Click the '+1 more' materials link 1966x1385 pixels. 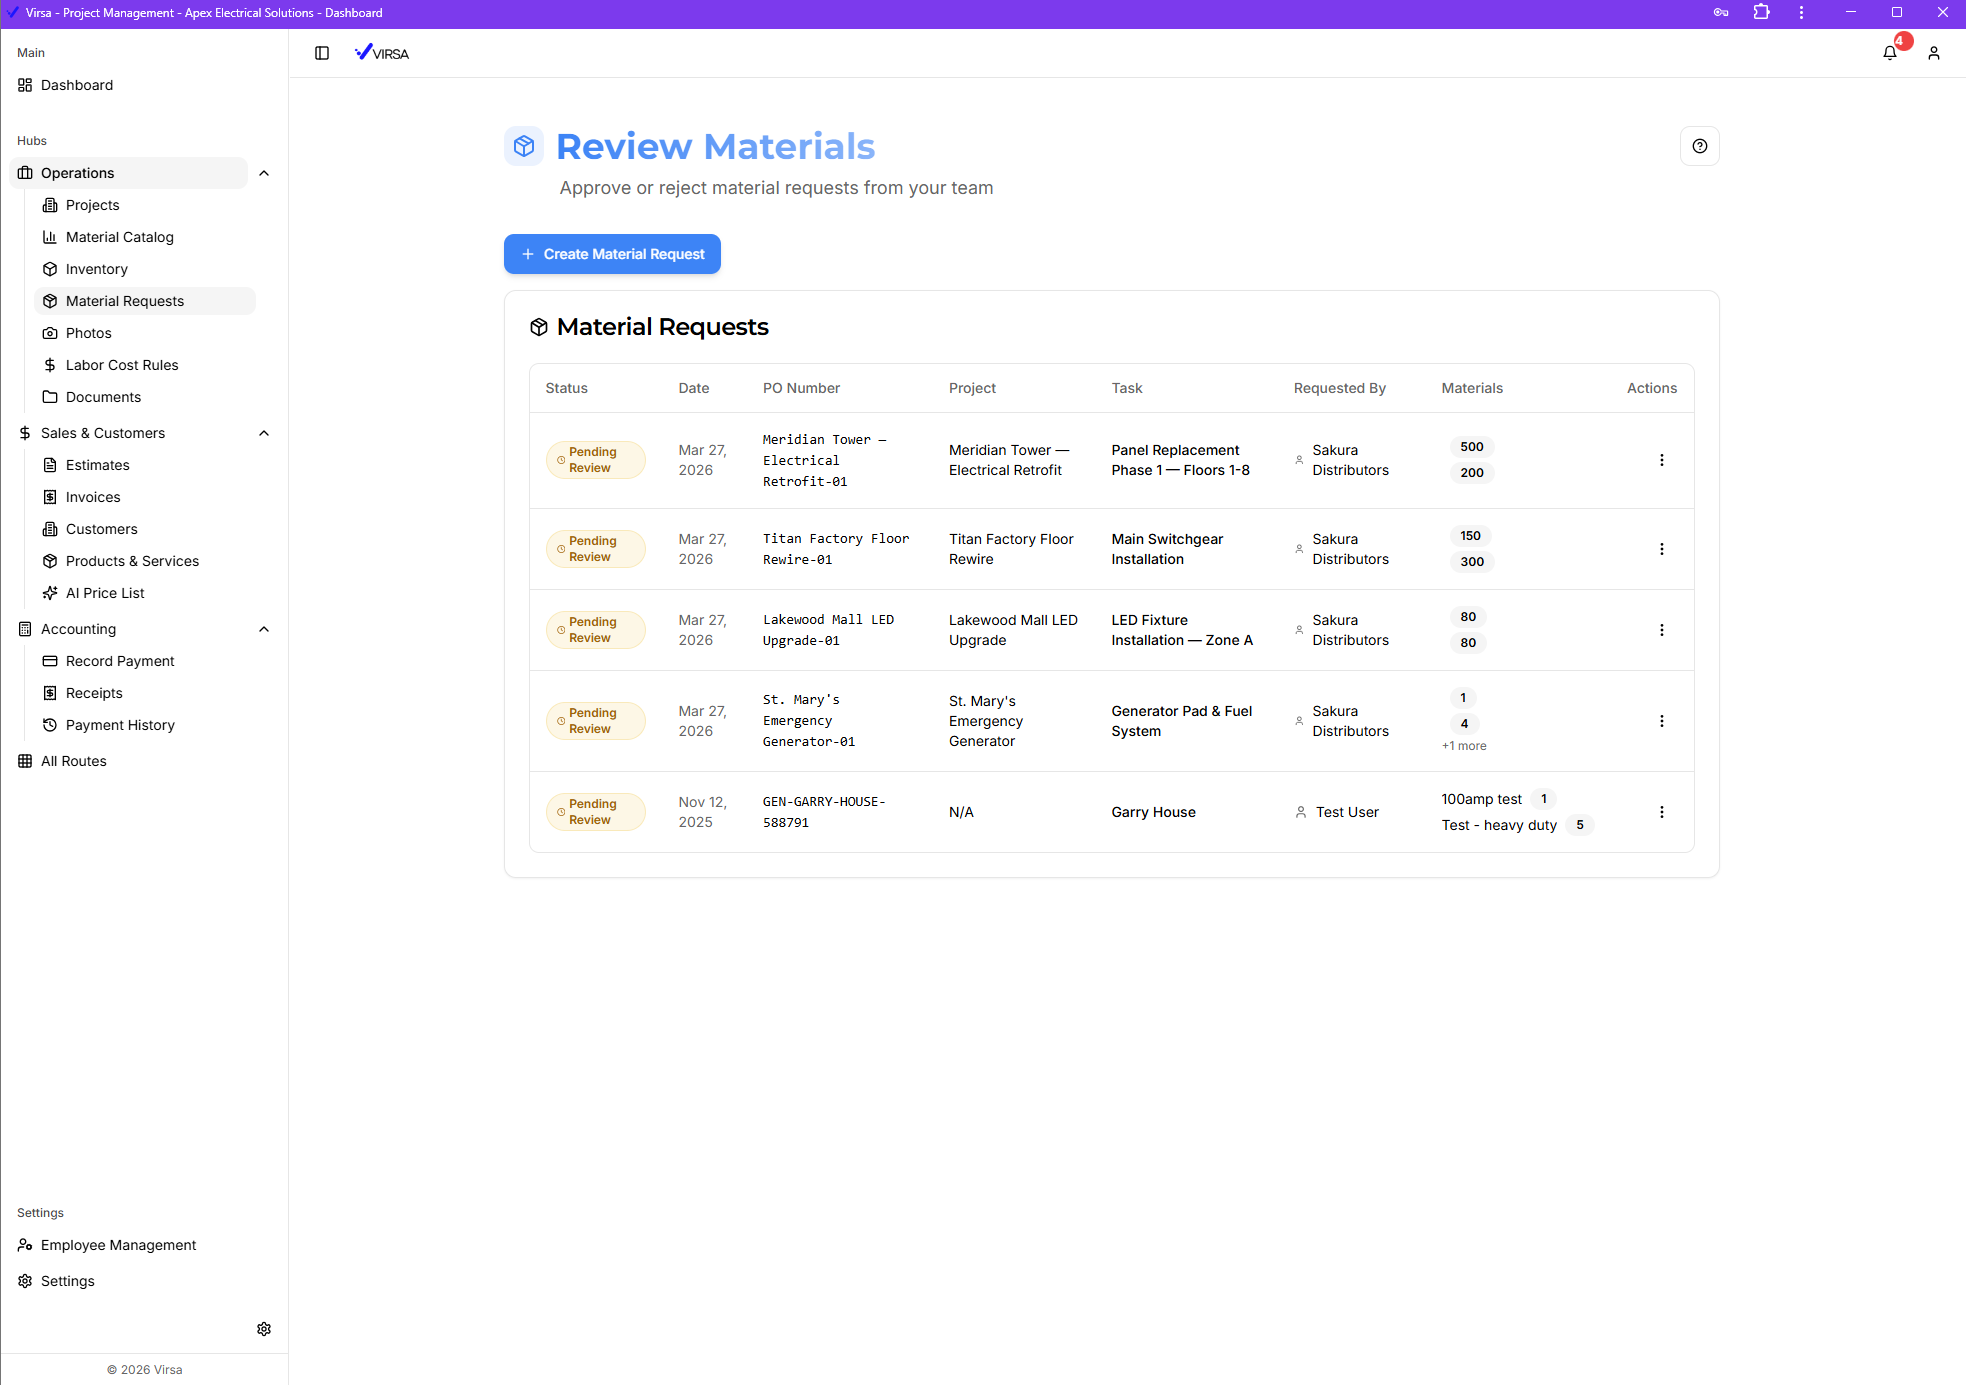1464,746
